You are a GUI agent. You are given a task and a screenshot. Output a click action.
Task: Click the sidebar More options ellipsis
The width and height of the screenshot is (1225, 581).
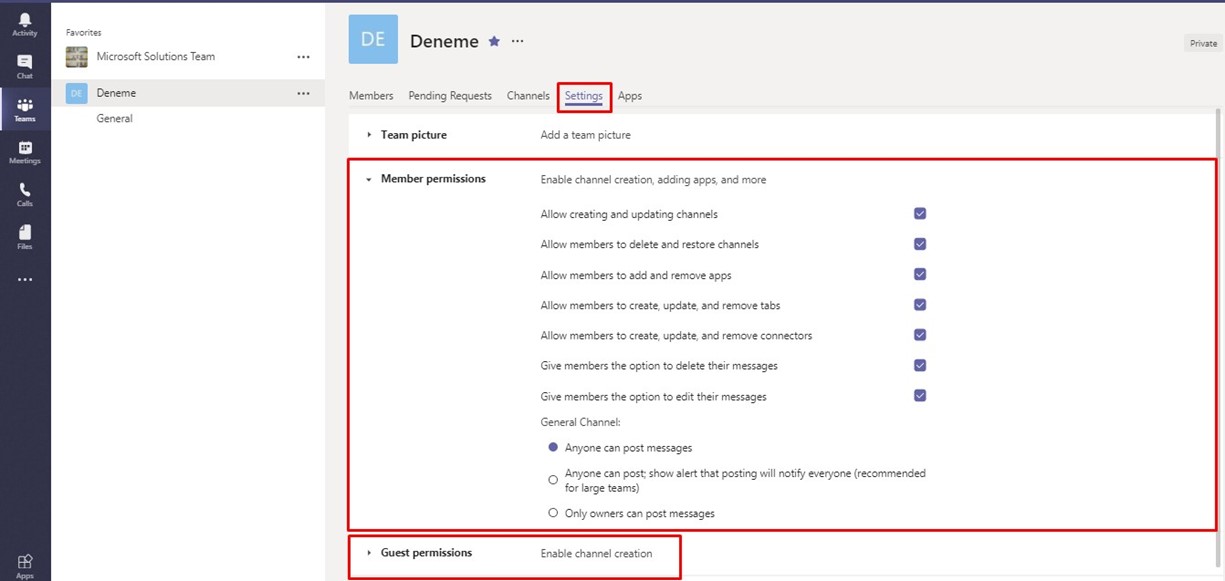[25, 280]
